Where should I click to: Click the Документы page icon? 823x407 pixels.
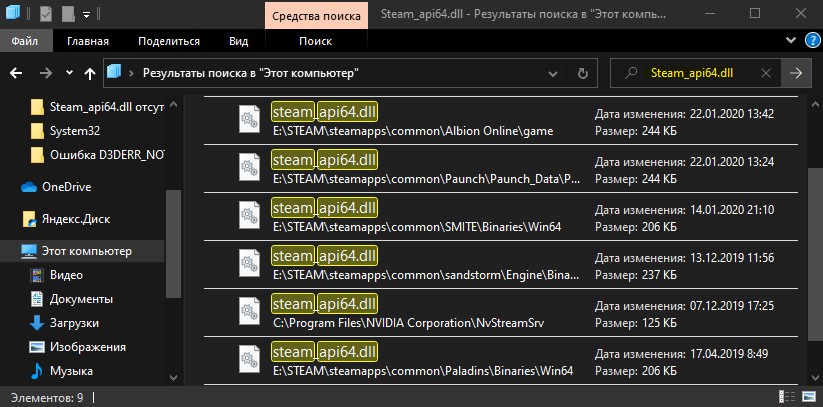pyautogui.click(x=37, y=299)
